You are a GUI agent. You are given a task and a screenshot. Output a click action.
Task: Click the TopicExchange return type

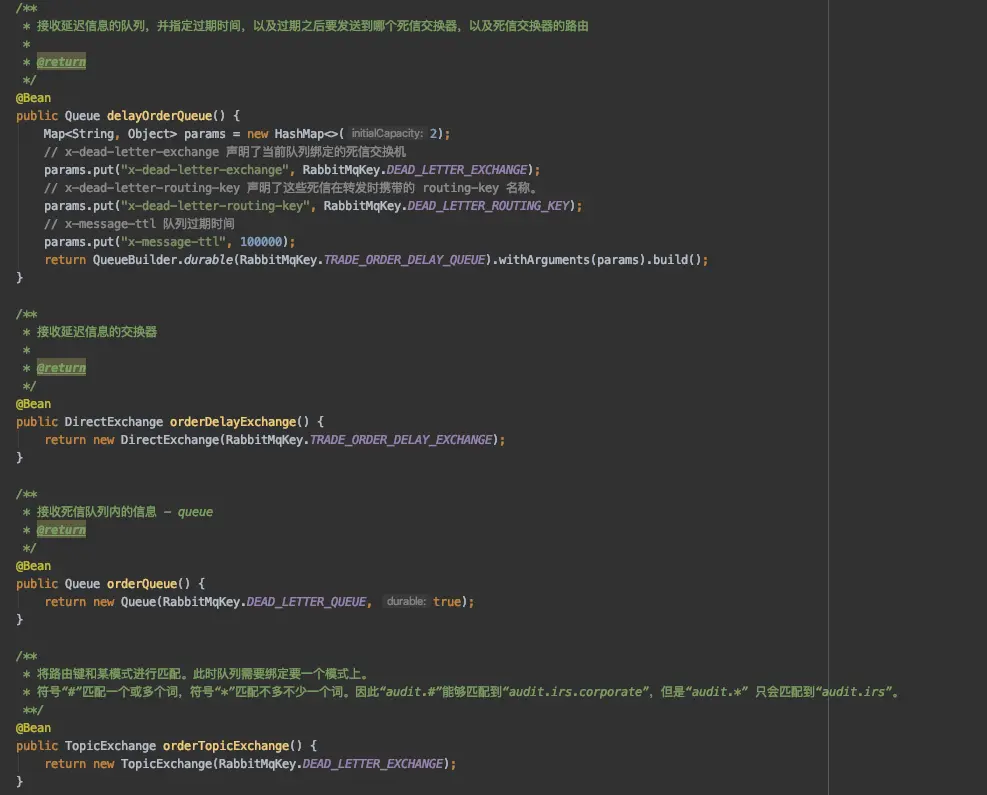110,746
